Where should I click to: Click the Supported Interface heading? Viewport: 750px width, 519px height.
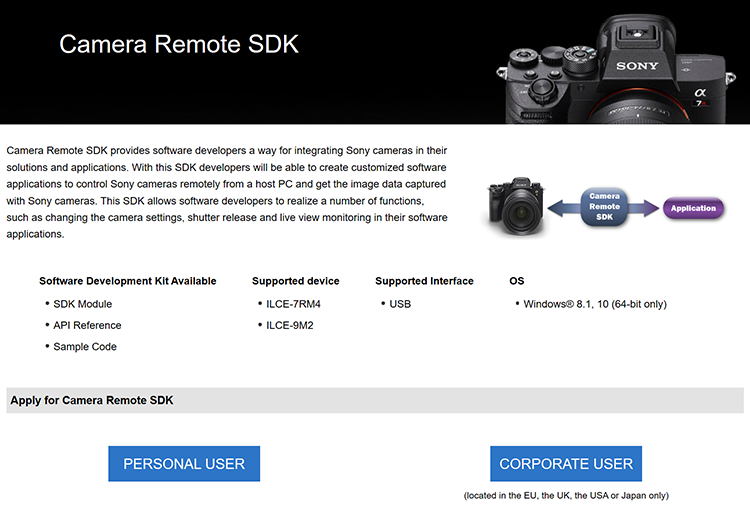pyautogui.click(x=424, y=281)
